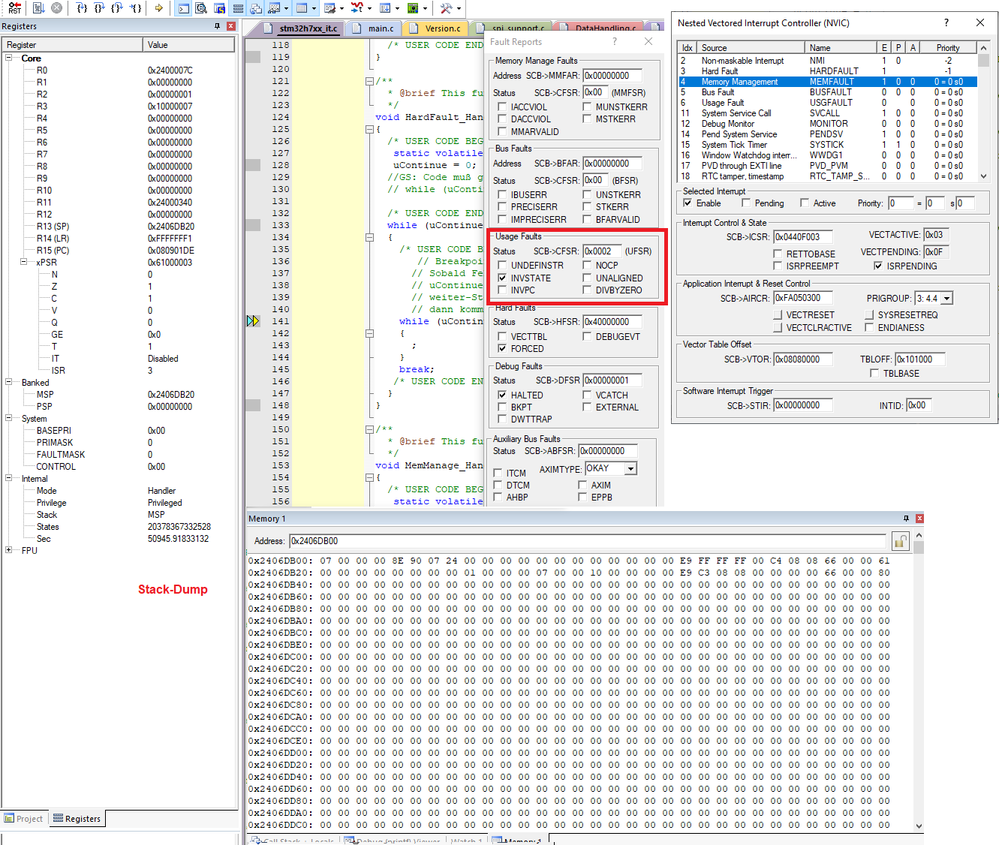Click the SCB->HFSR value field
Viewport: 999px width, 845px height.
point(612,322)
